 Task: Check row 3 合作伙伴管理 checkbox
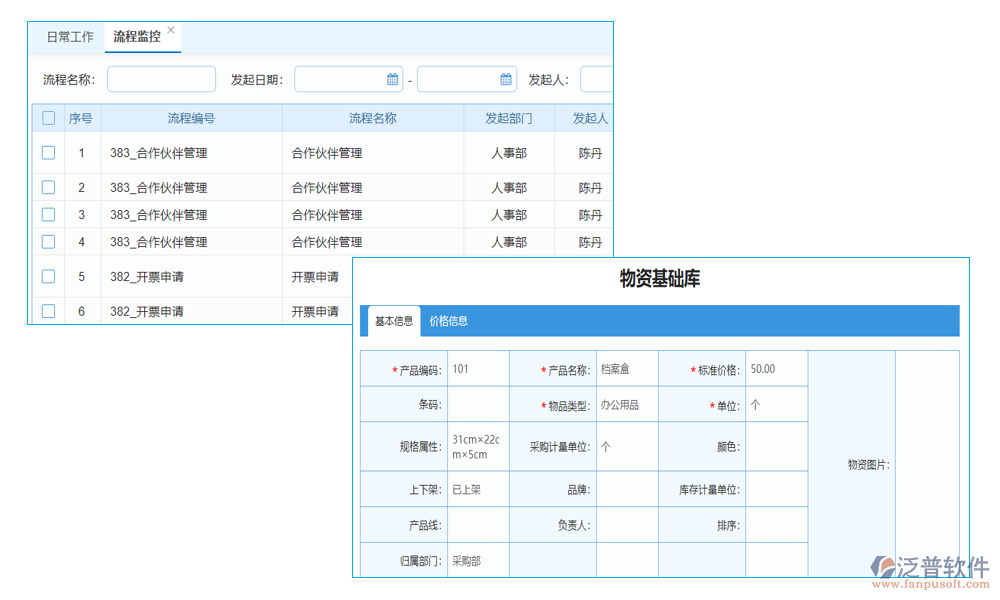click(48, 214)
